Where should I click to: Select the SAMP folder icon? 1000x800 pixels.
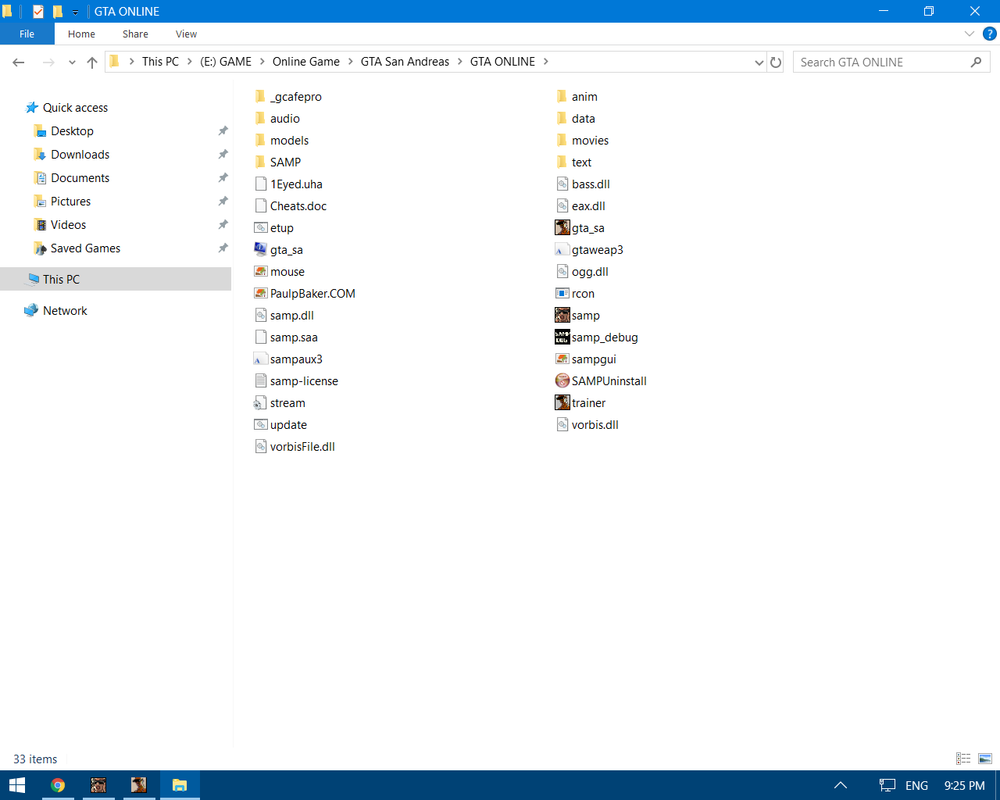pos(260,162)
